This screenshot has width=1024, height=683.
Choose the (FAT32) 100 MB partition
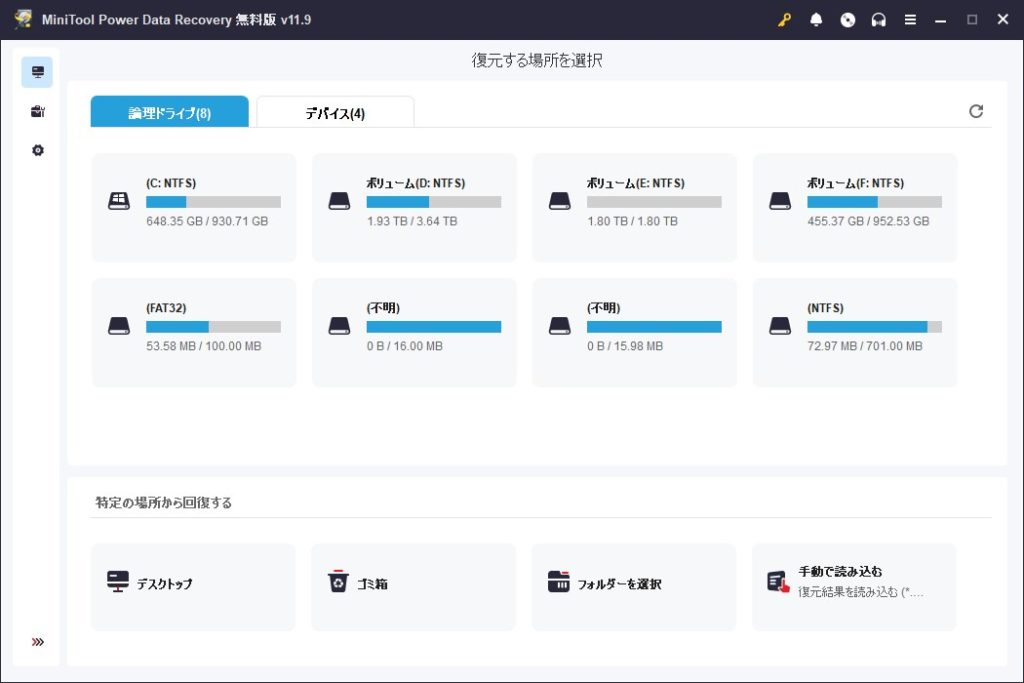pyautogui.click(x=194, y=332)
